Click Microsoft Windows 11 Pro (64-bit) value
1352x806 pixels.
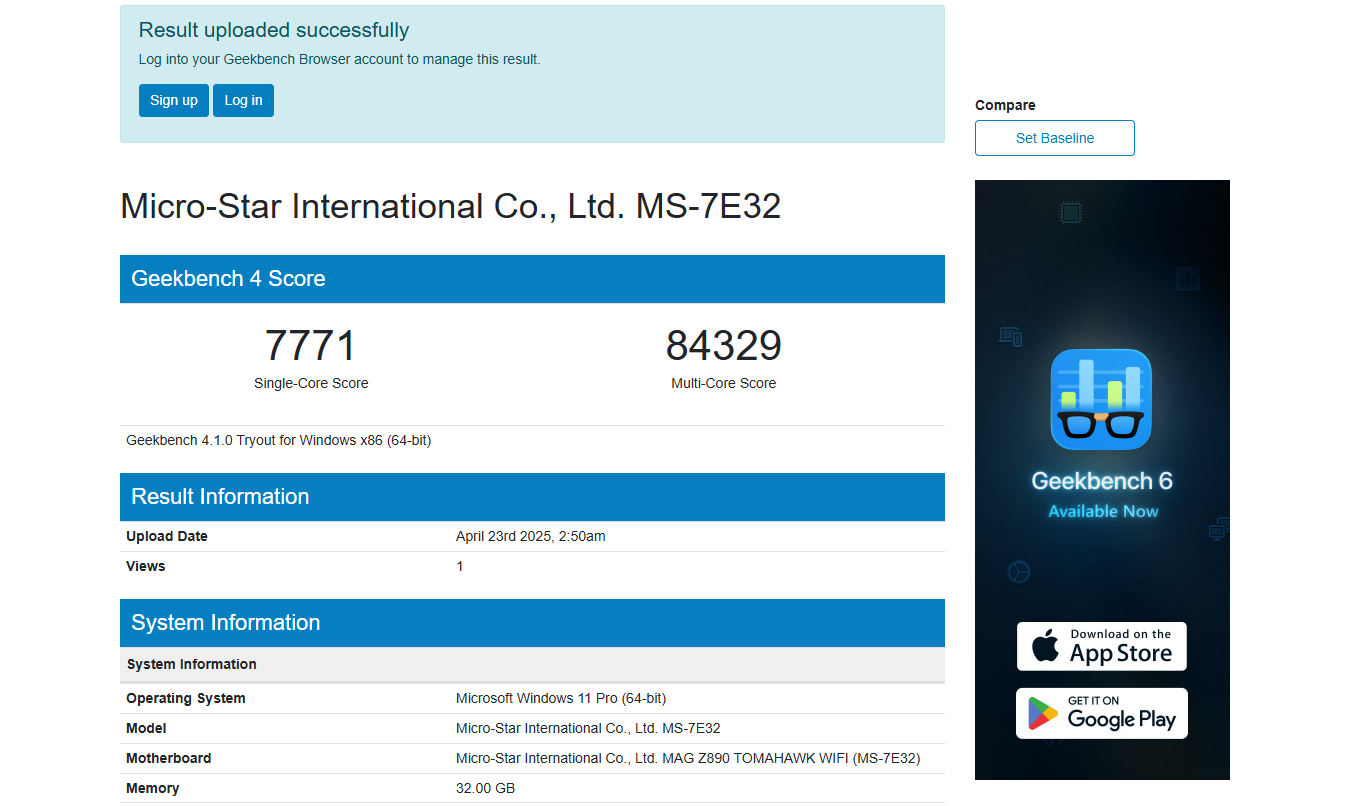click(x=561, y=698)
